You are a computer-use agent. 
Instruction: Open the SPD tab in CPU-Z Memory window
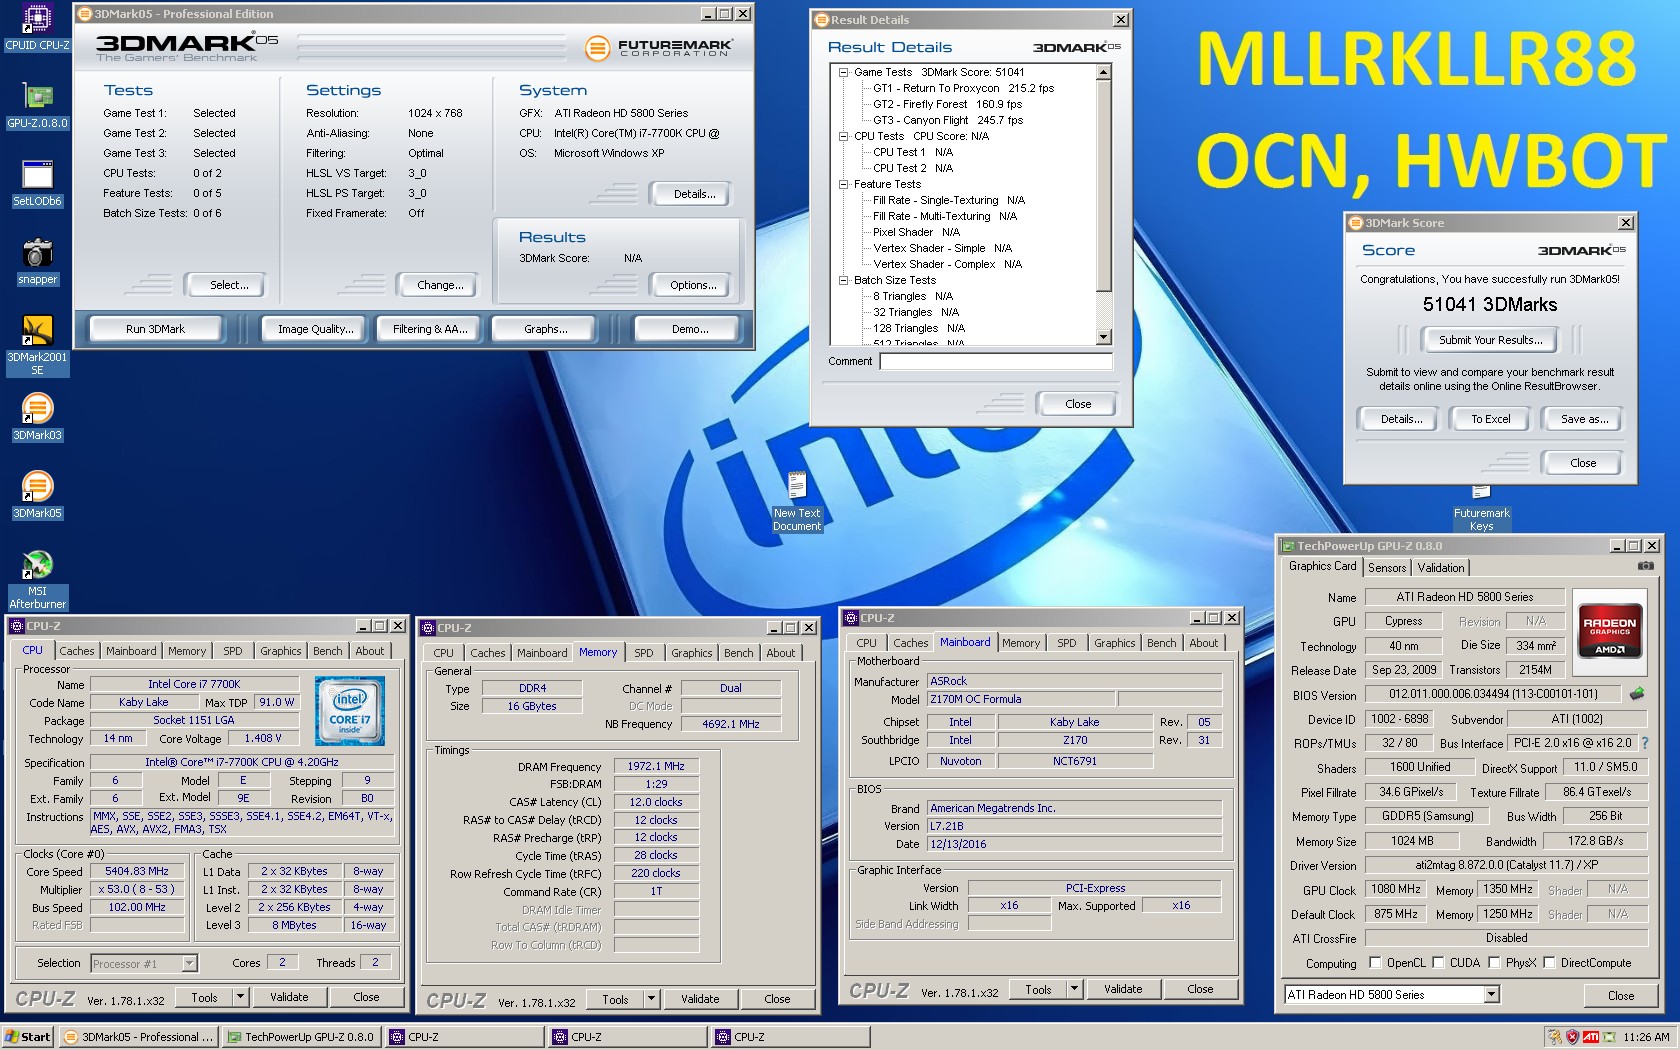644,653
